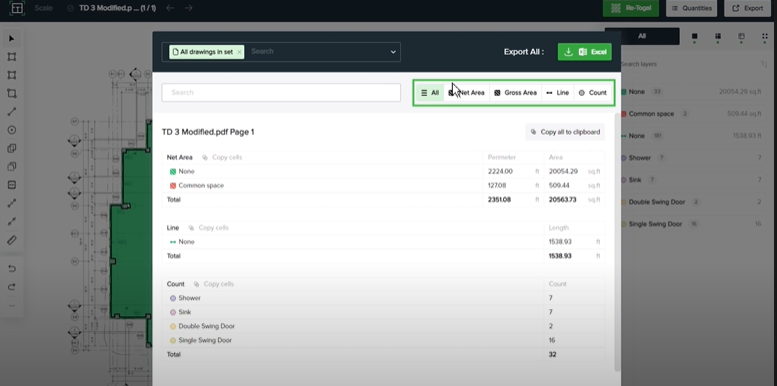The height and width of the screenshot is (386, 777).
Task: Click the single square view icon in right panel
Action: pyautogui.click(x=694, y=37)
